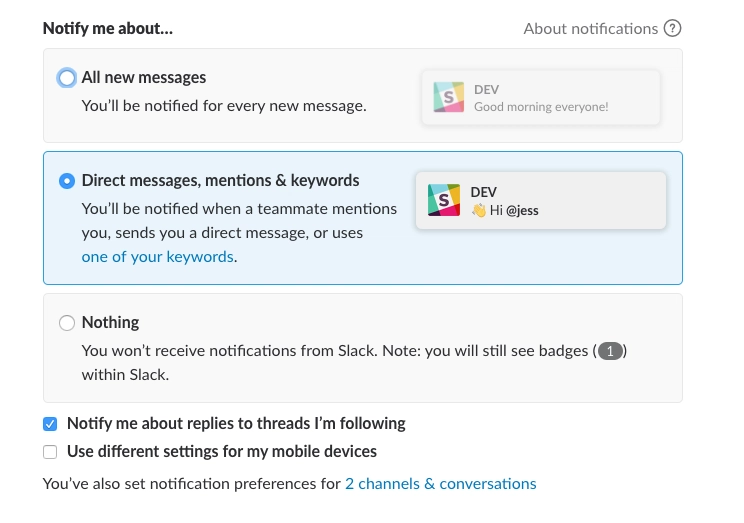Screen dimensions: 744x523
Task: Click the Nothing option card description
Action: pos(354,363)
